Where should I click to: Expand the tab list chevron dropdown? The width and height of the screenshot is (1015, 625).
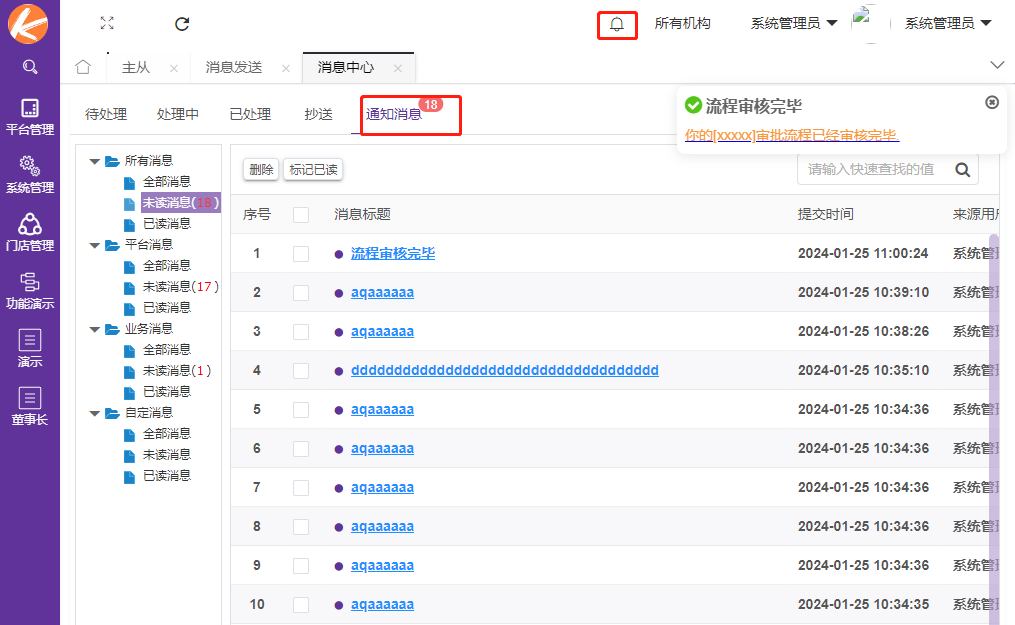click(x=996, y=65)
